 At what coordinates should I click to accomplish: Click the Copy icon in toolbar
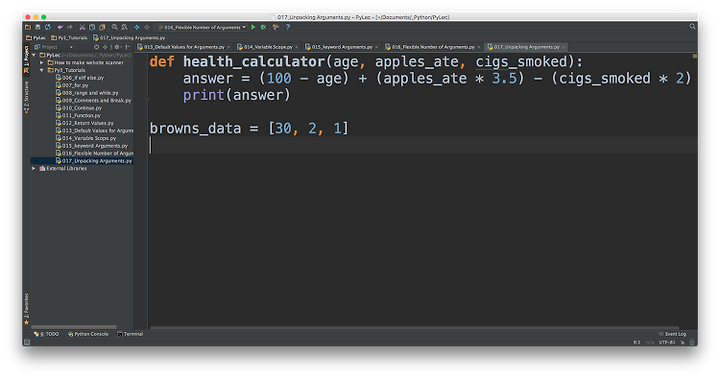(x=92, y=28)
